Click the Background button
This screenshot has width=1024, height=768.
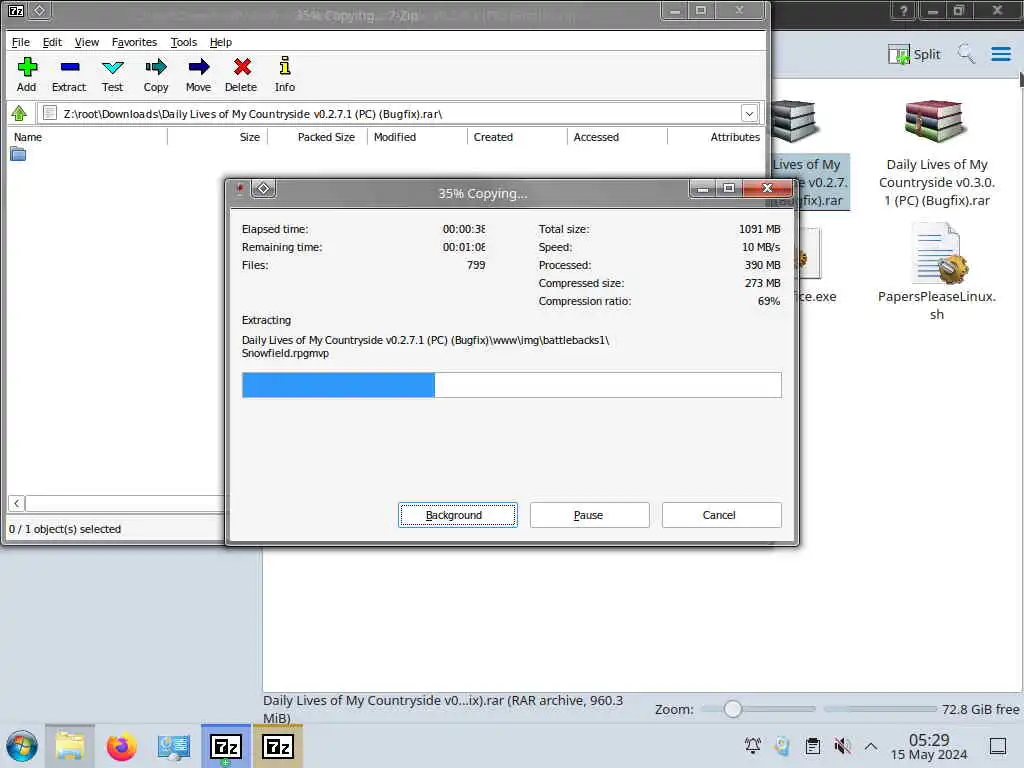tap(458, 515)
